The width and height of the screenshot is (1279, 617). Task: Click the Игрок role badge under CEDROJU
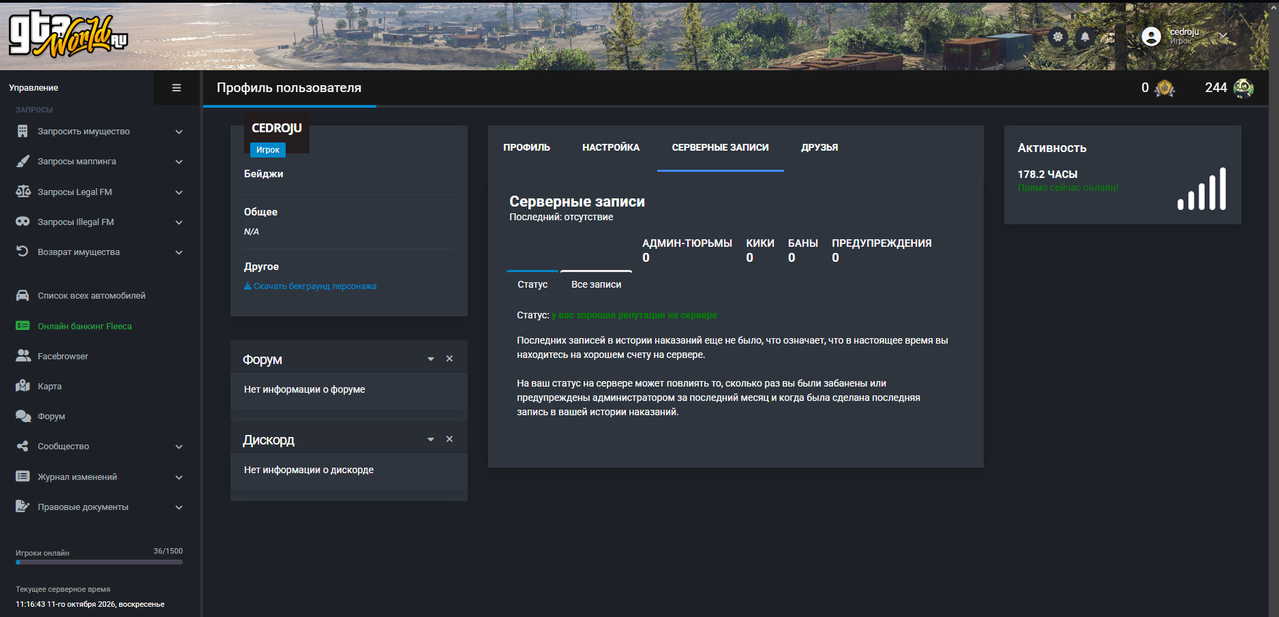click(x=268, y=150)
